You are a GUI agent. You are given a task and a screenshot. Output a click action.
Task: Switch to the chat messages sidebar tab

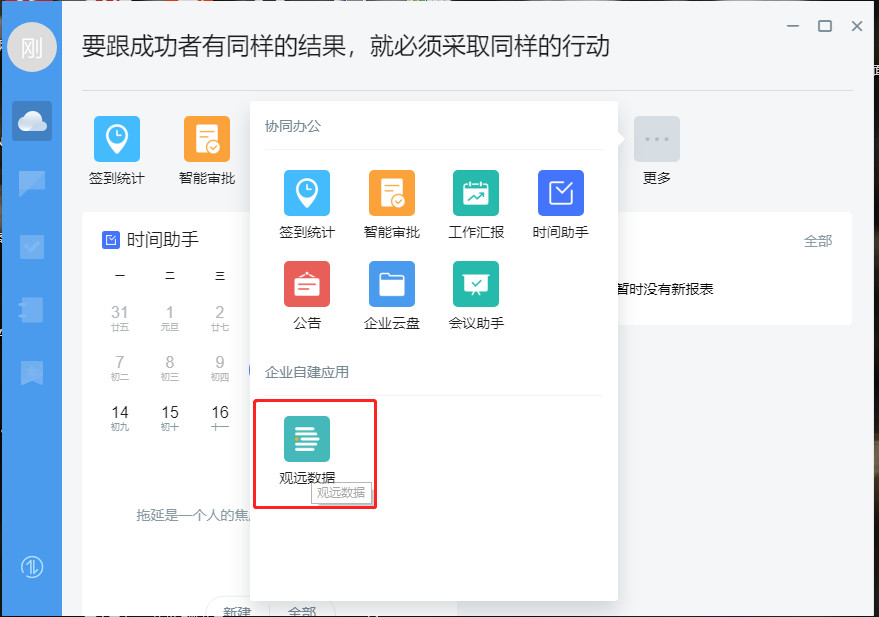32,183
